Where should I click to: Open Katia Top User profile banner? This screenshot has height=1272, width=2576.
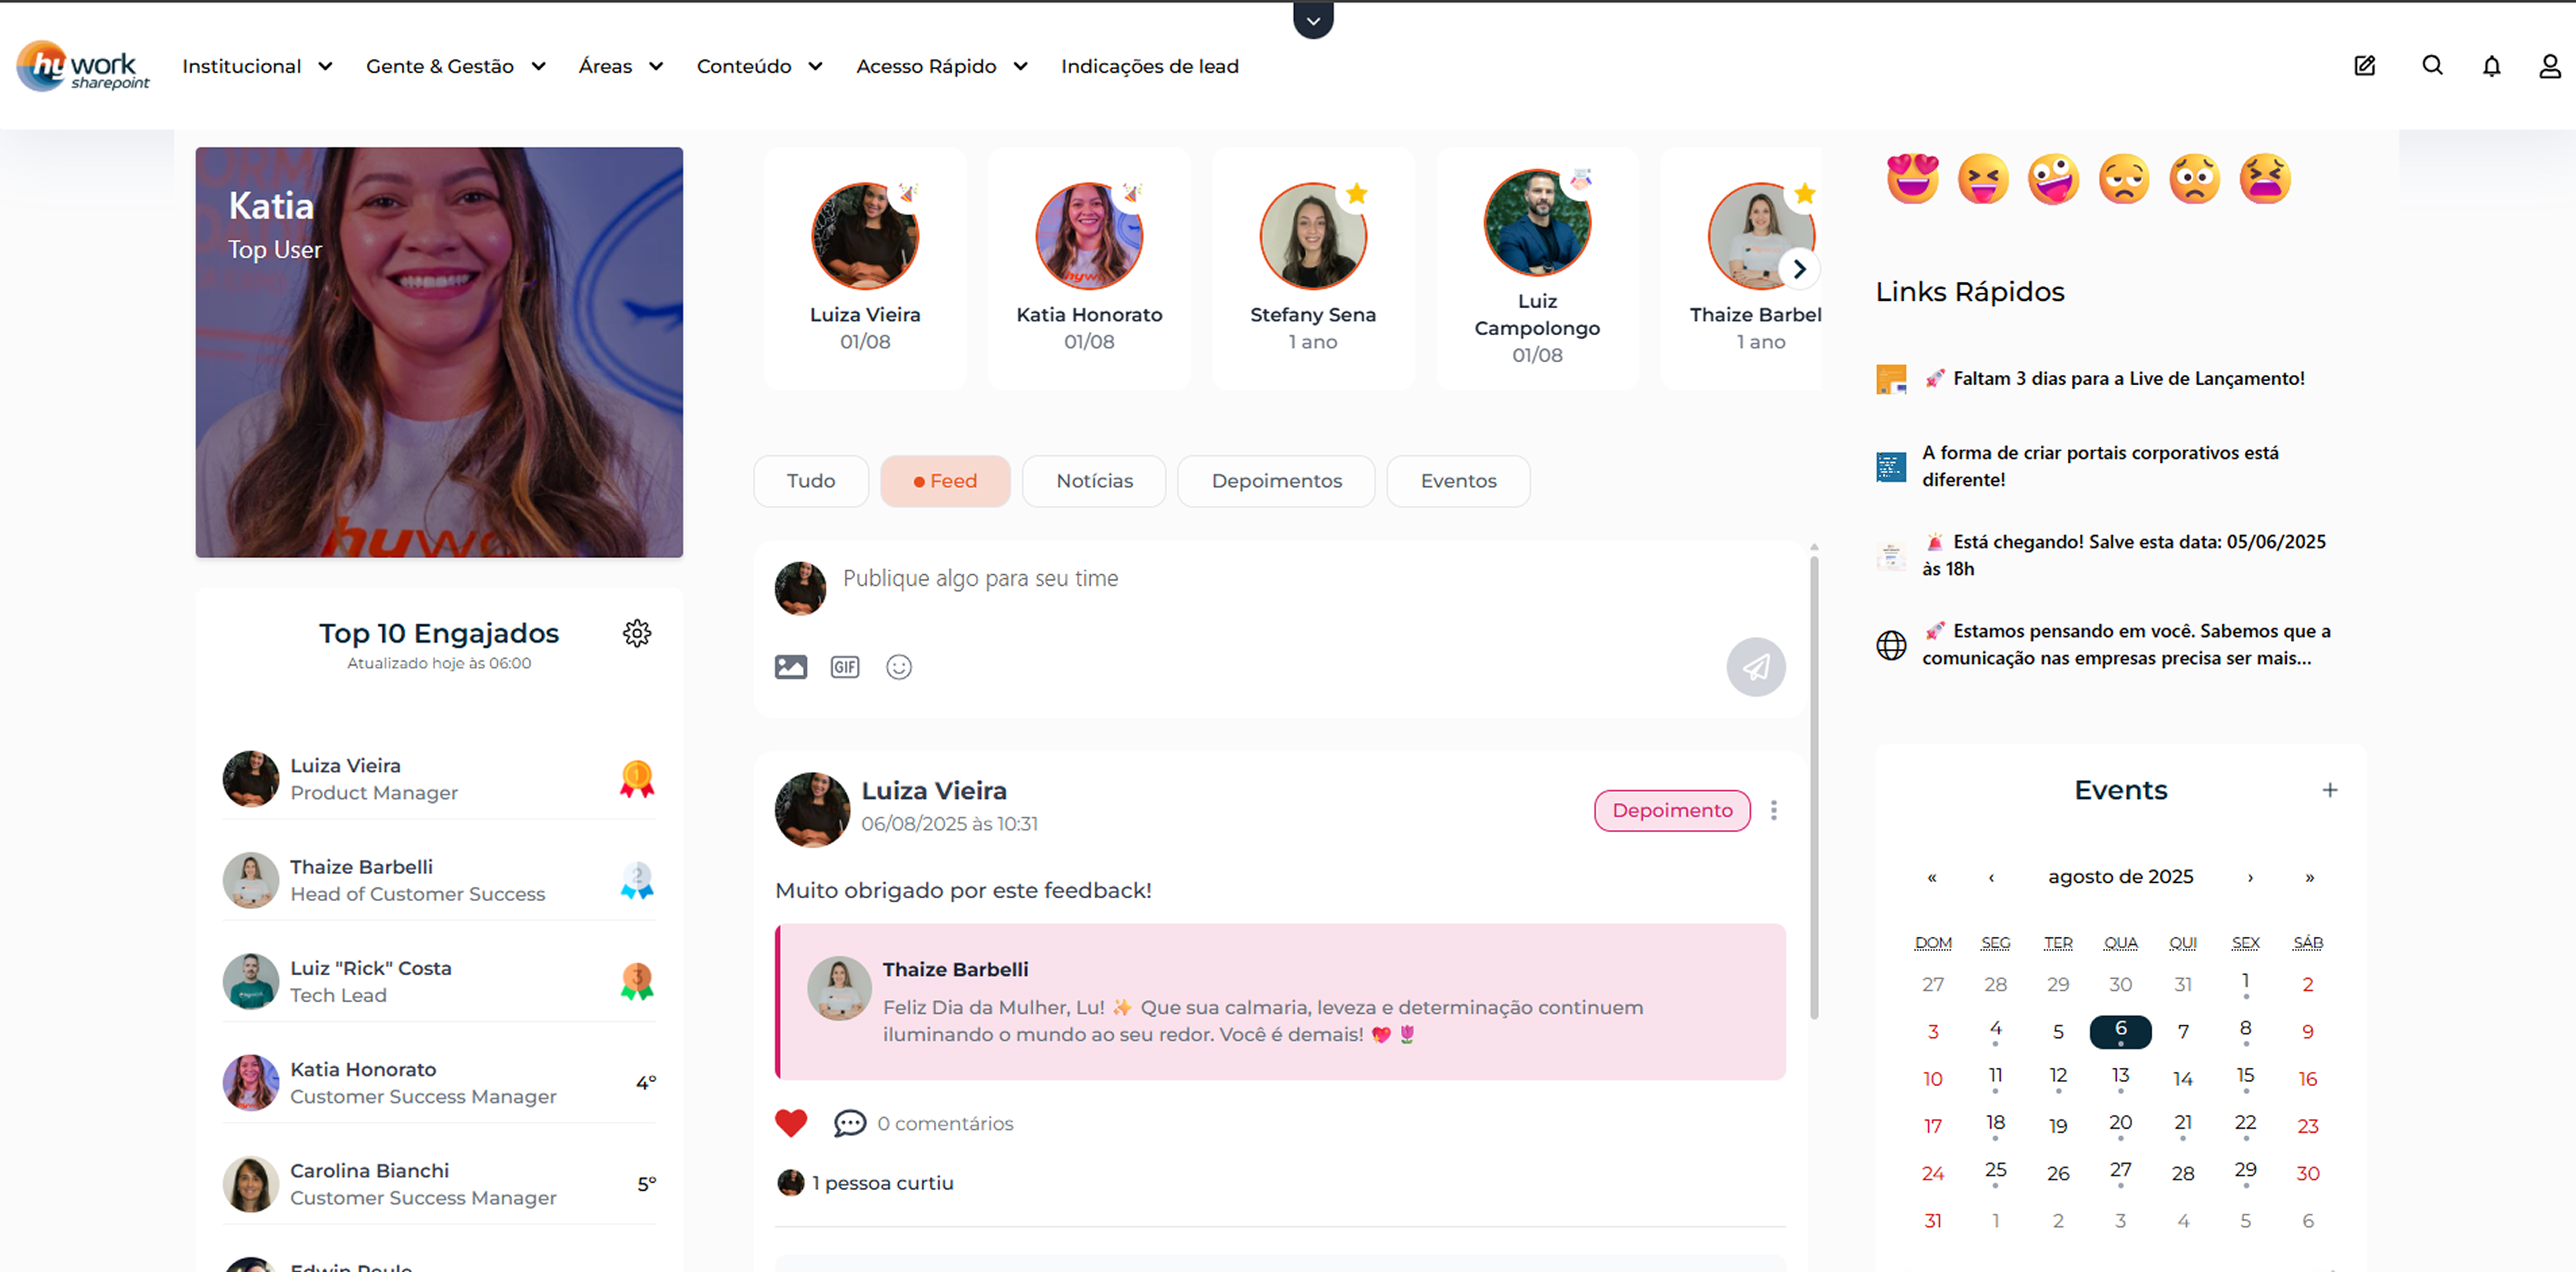[439, 352]
